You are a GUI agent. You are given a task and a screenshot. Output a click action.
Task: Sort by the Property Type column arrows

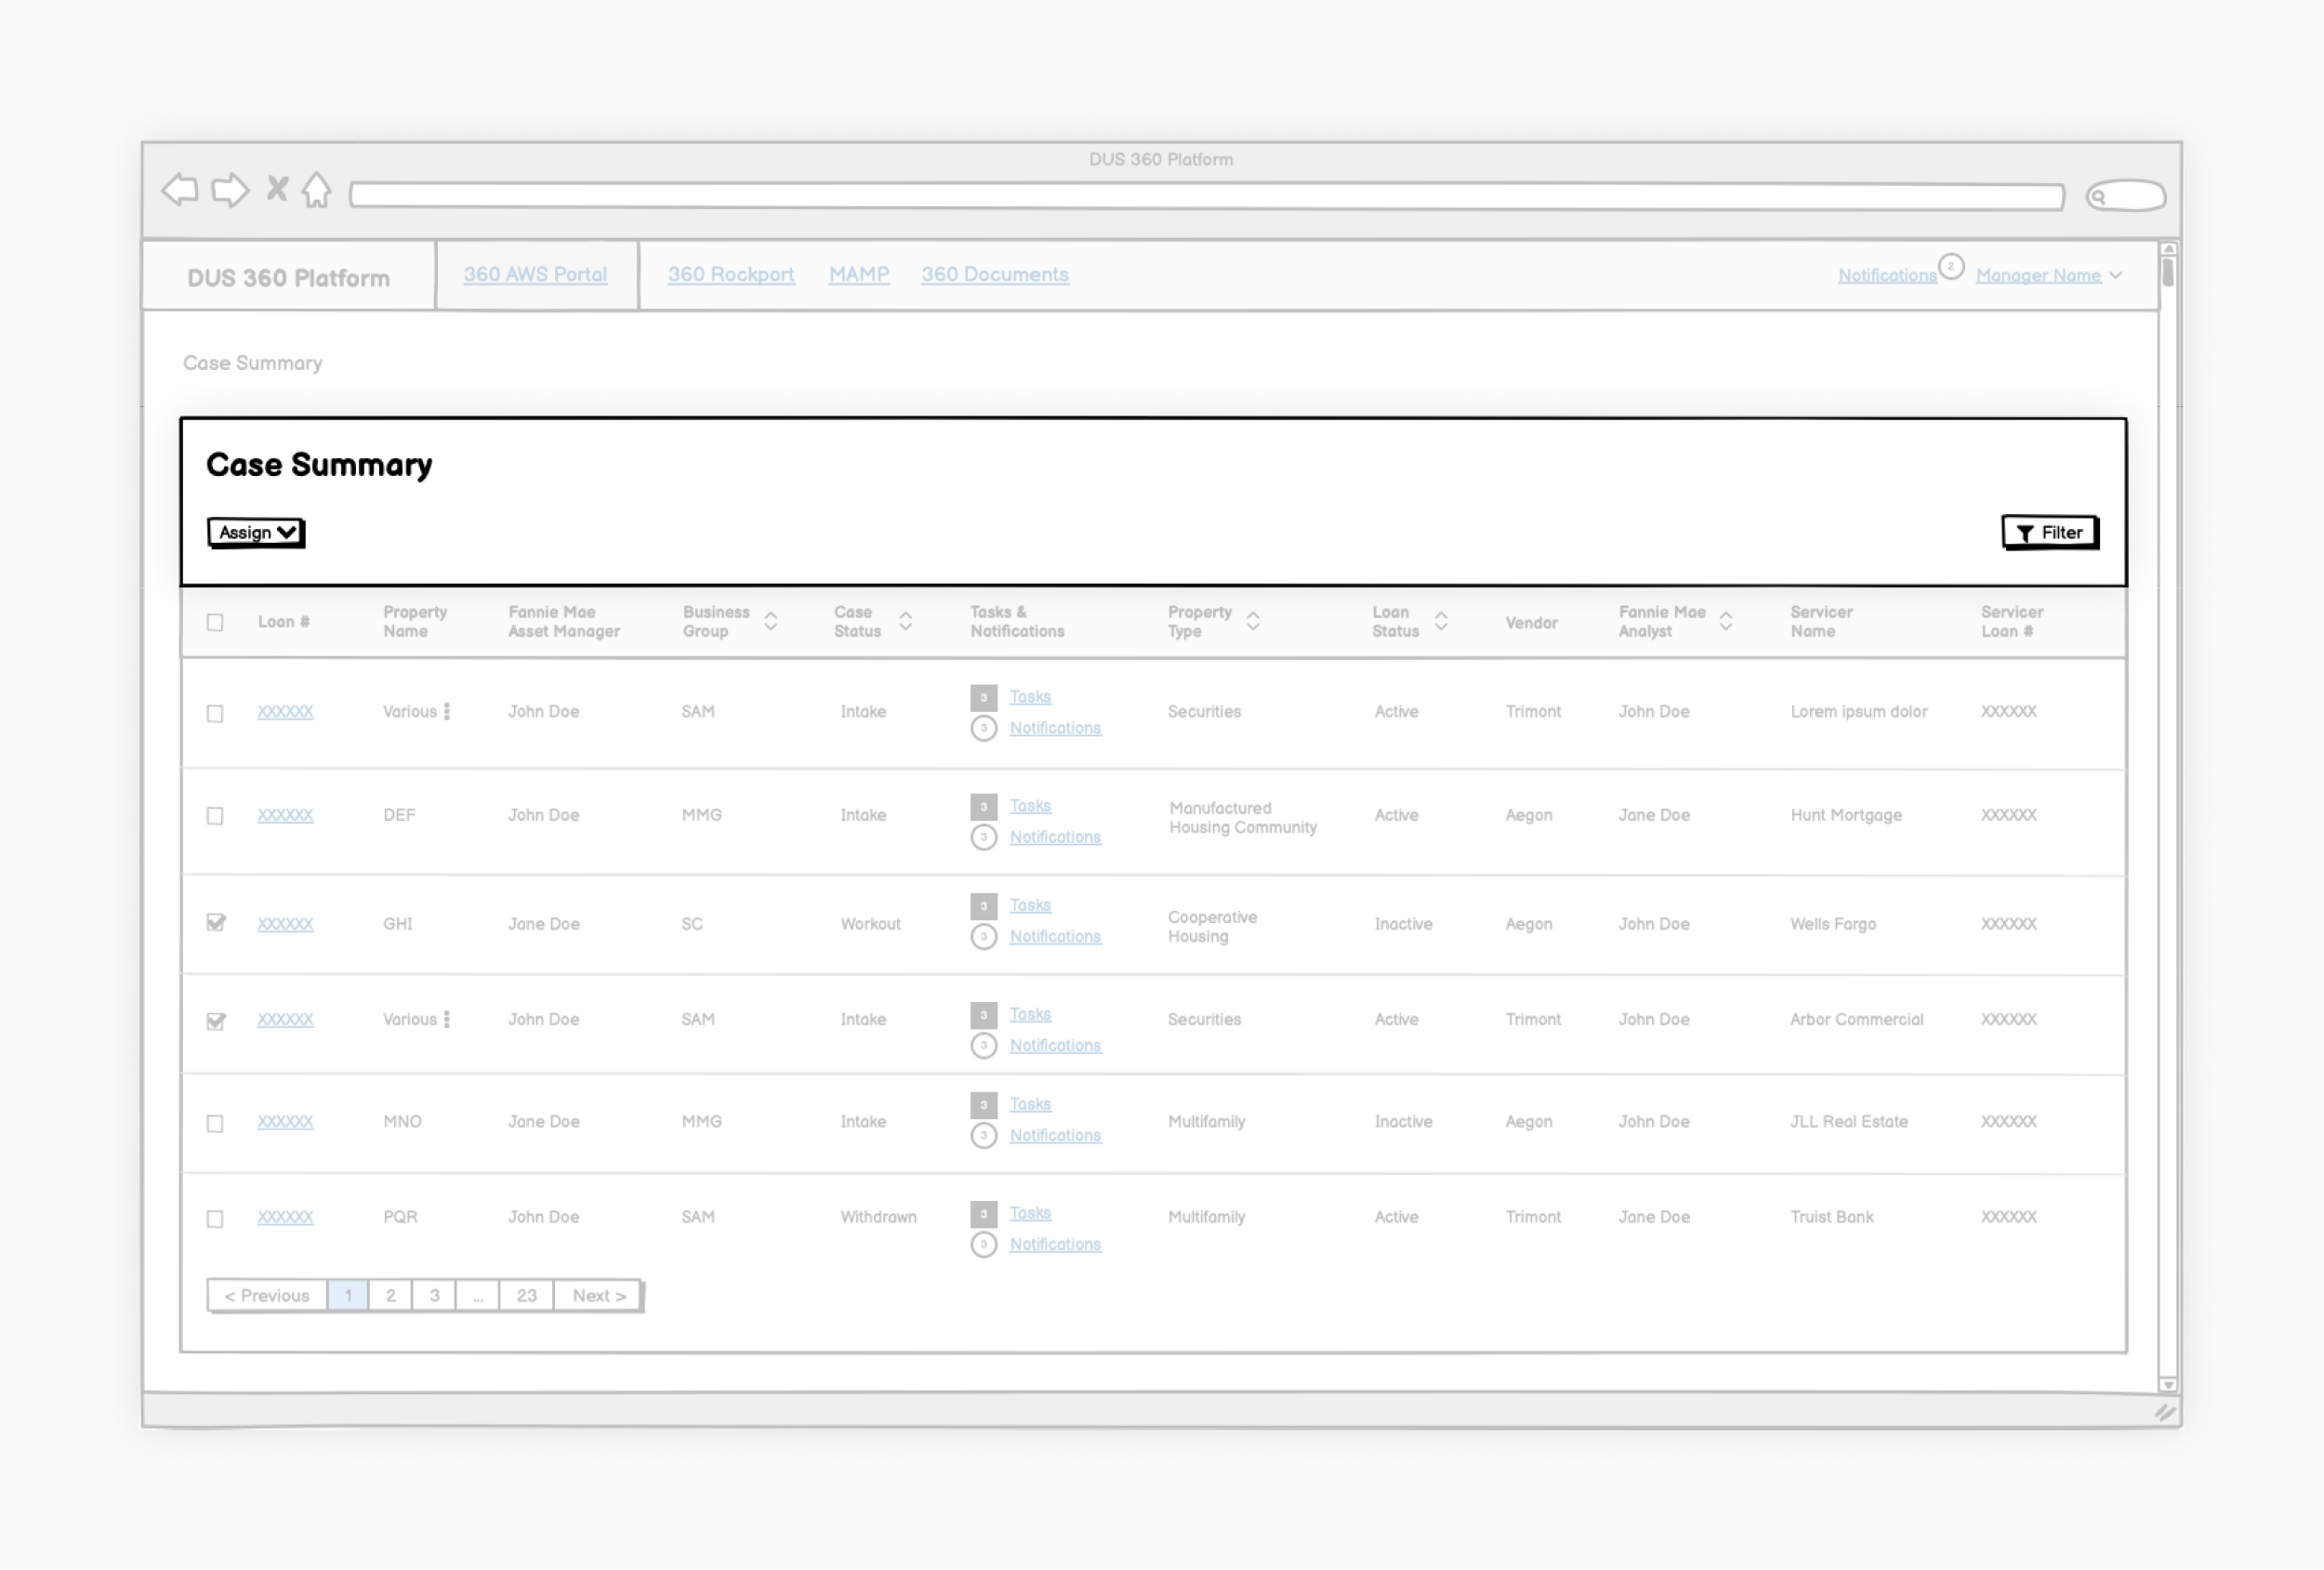coord(1253,621)
